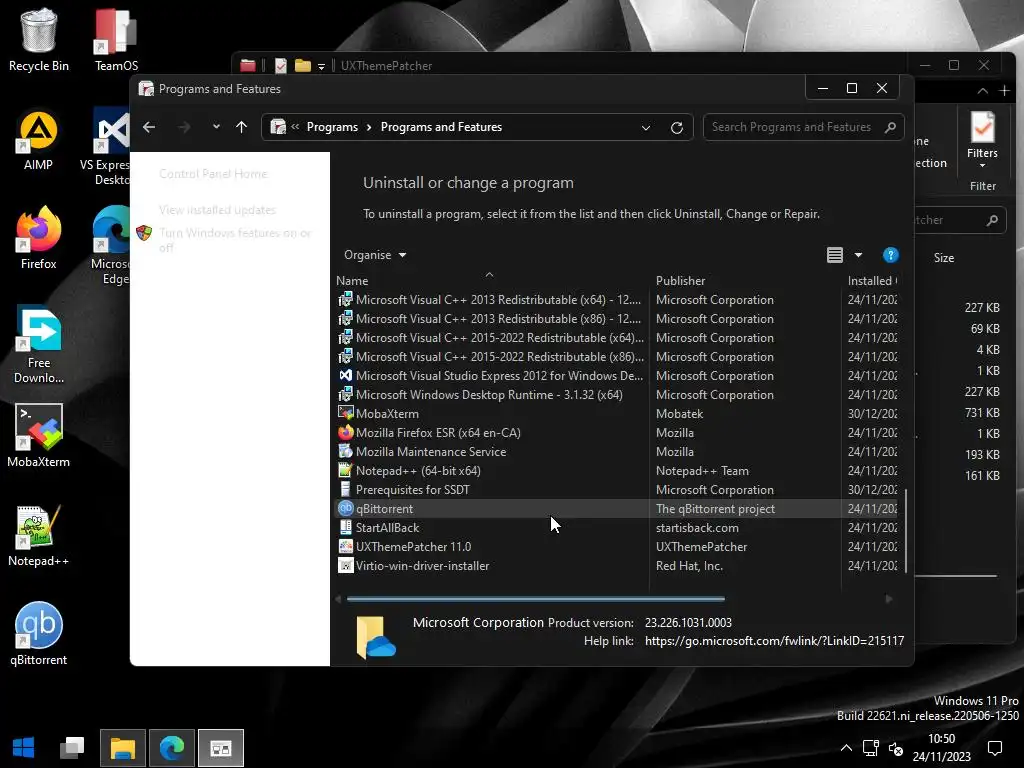Go back in Programs and Features
Screen dimensions: 1024x768
click(x=149, y=127)
